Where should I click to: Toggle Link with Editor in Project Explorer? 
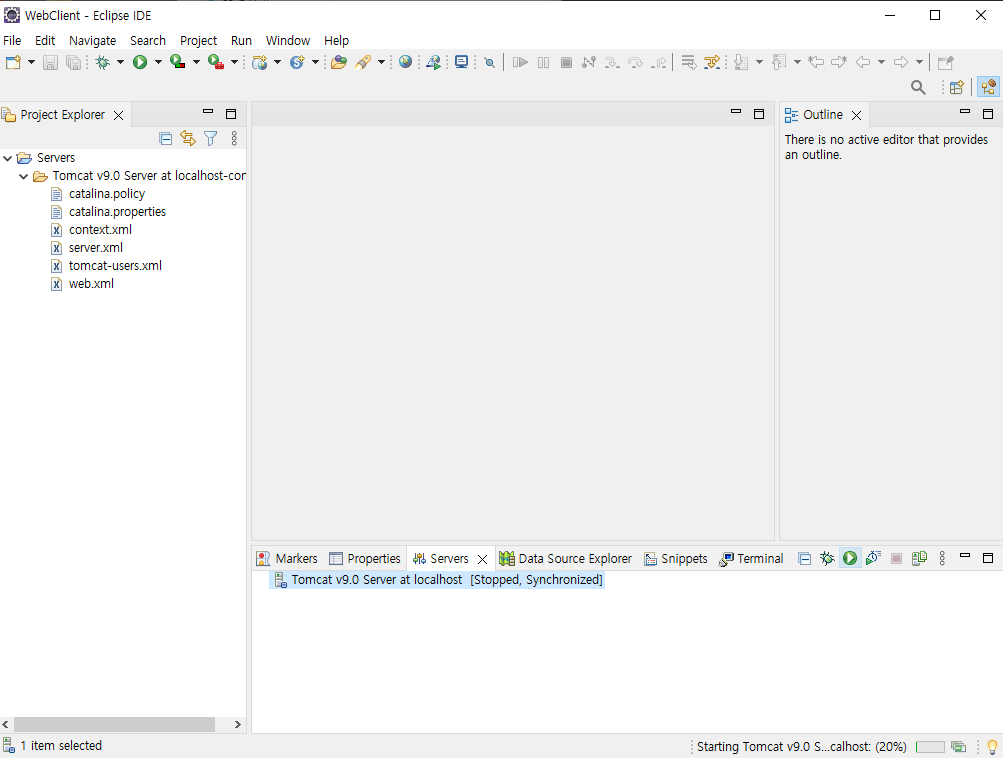point(188,138)
